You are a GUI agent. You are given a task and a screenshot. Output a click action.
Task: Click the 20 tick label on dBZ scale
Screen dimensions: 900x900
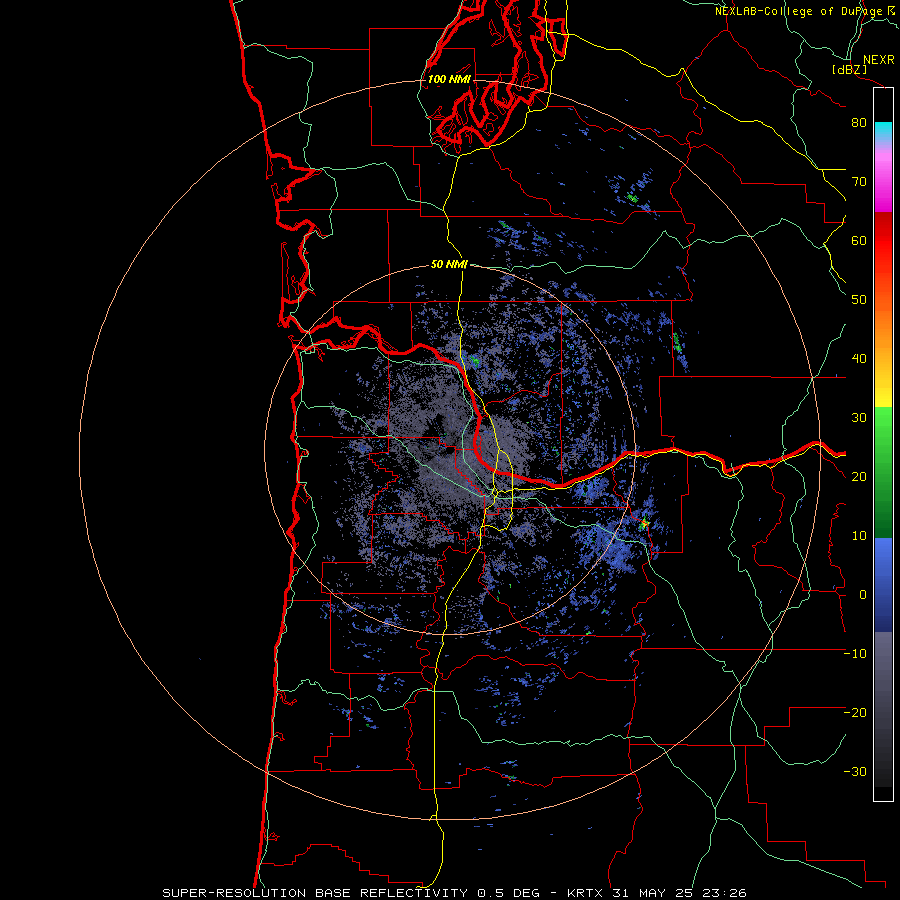coord(859,477)
